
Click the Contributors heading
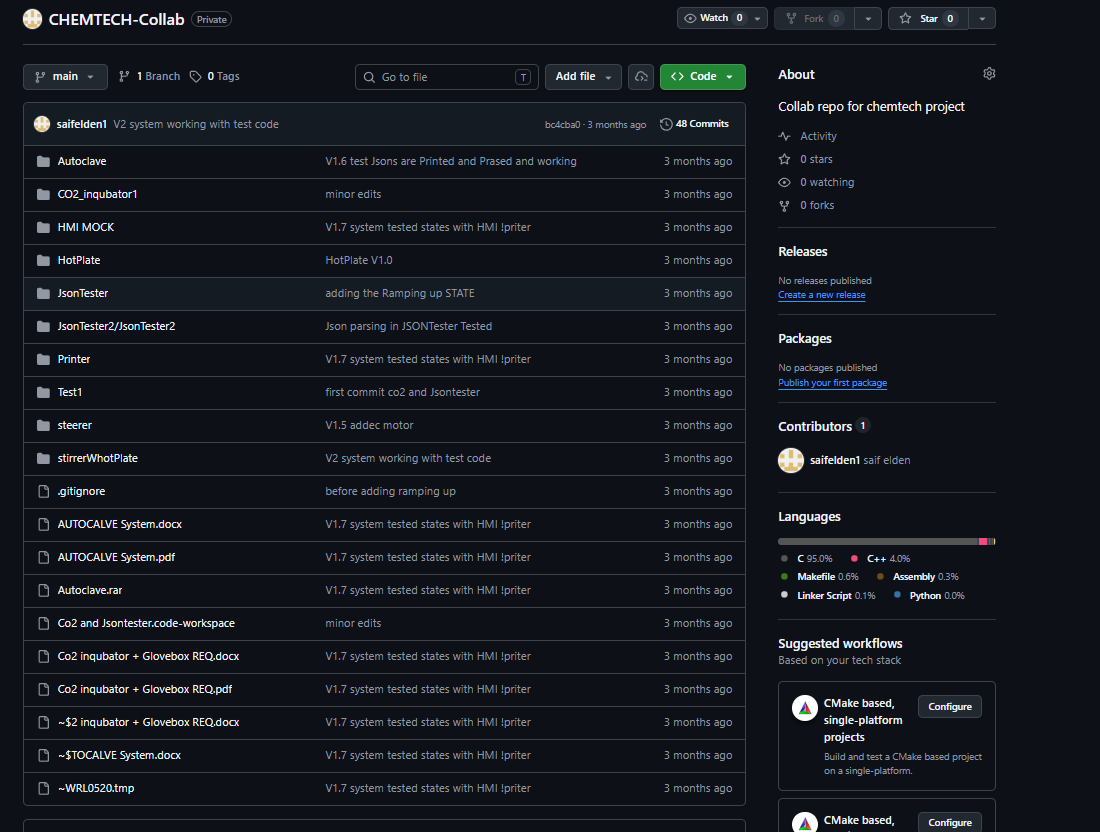pos(815,427)
